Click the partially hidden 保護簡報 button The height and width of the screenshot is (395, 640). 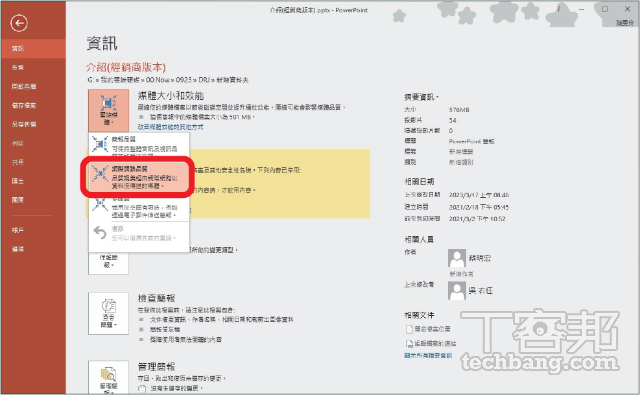(x=109, y=263)
